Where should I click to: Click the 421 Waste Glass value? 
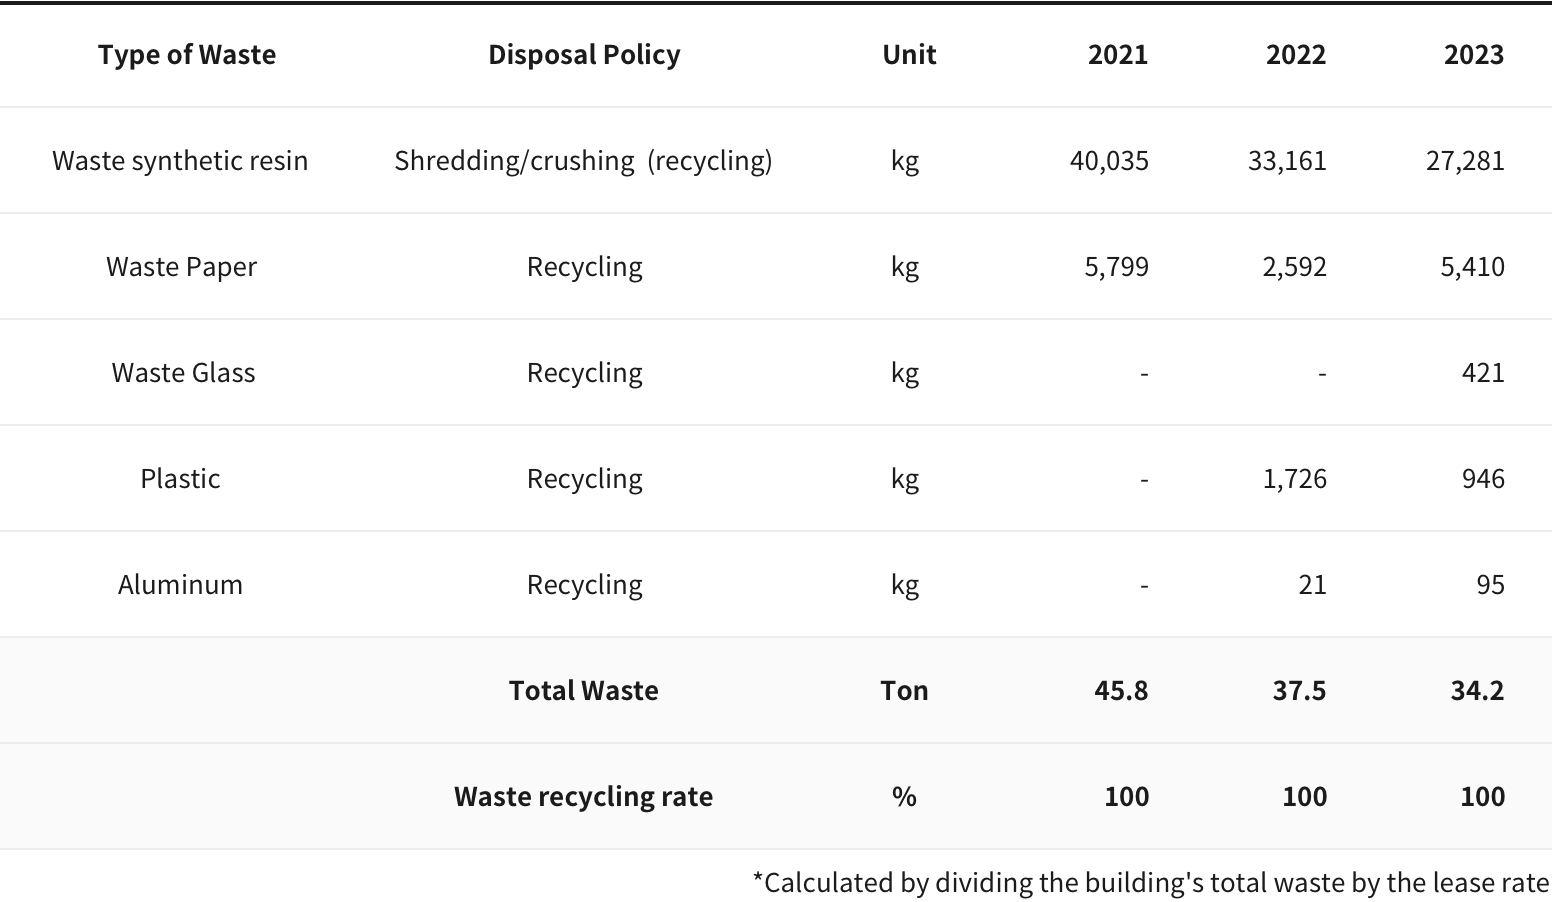tap(1483, 372)
